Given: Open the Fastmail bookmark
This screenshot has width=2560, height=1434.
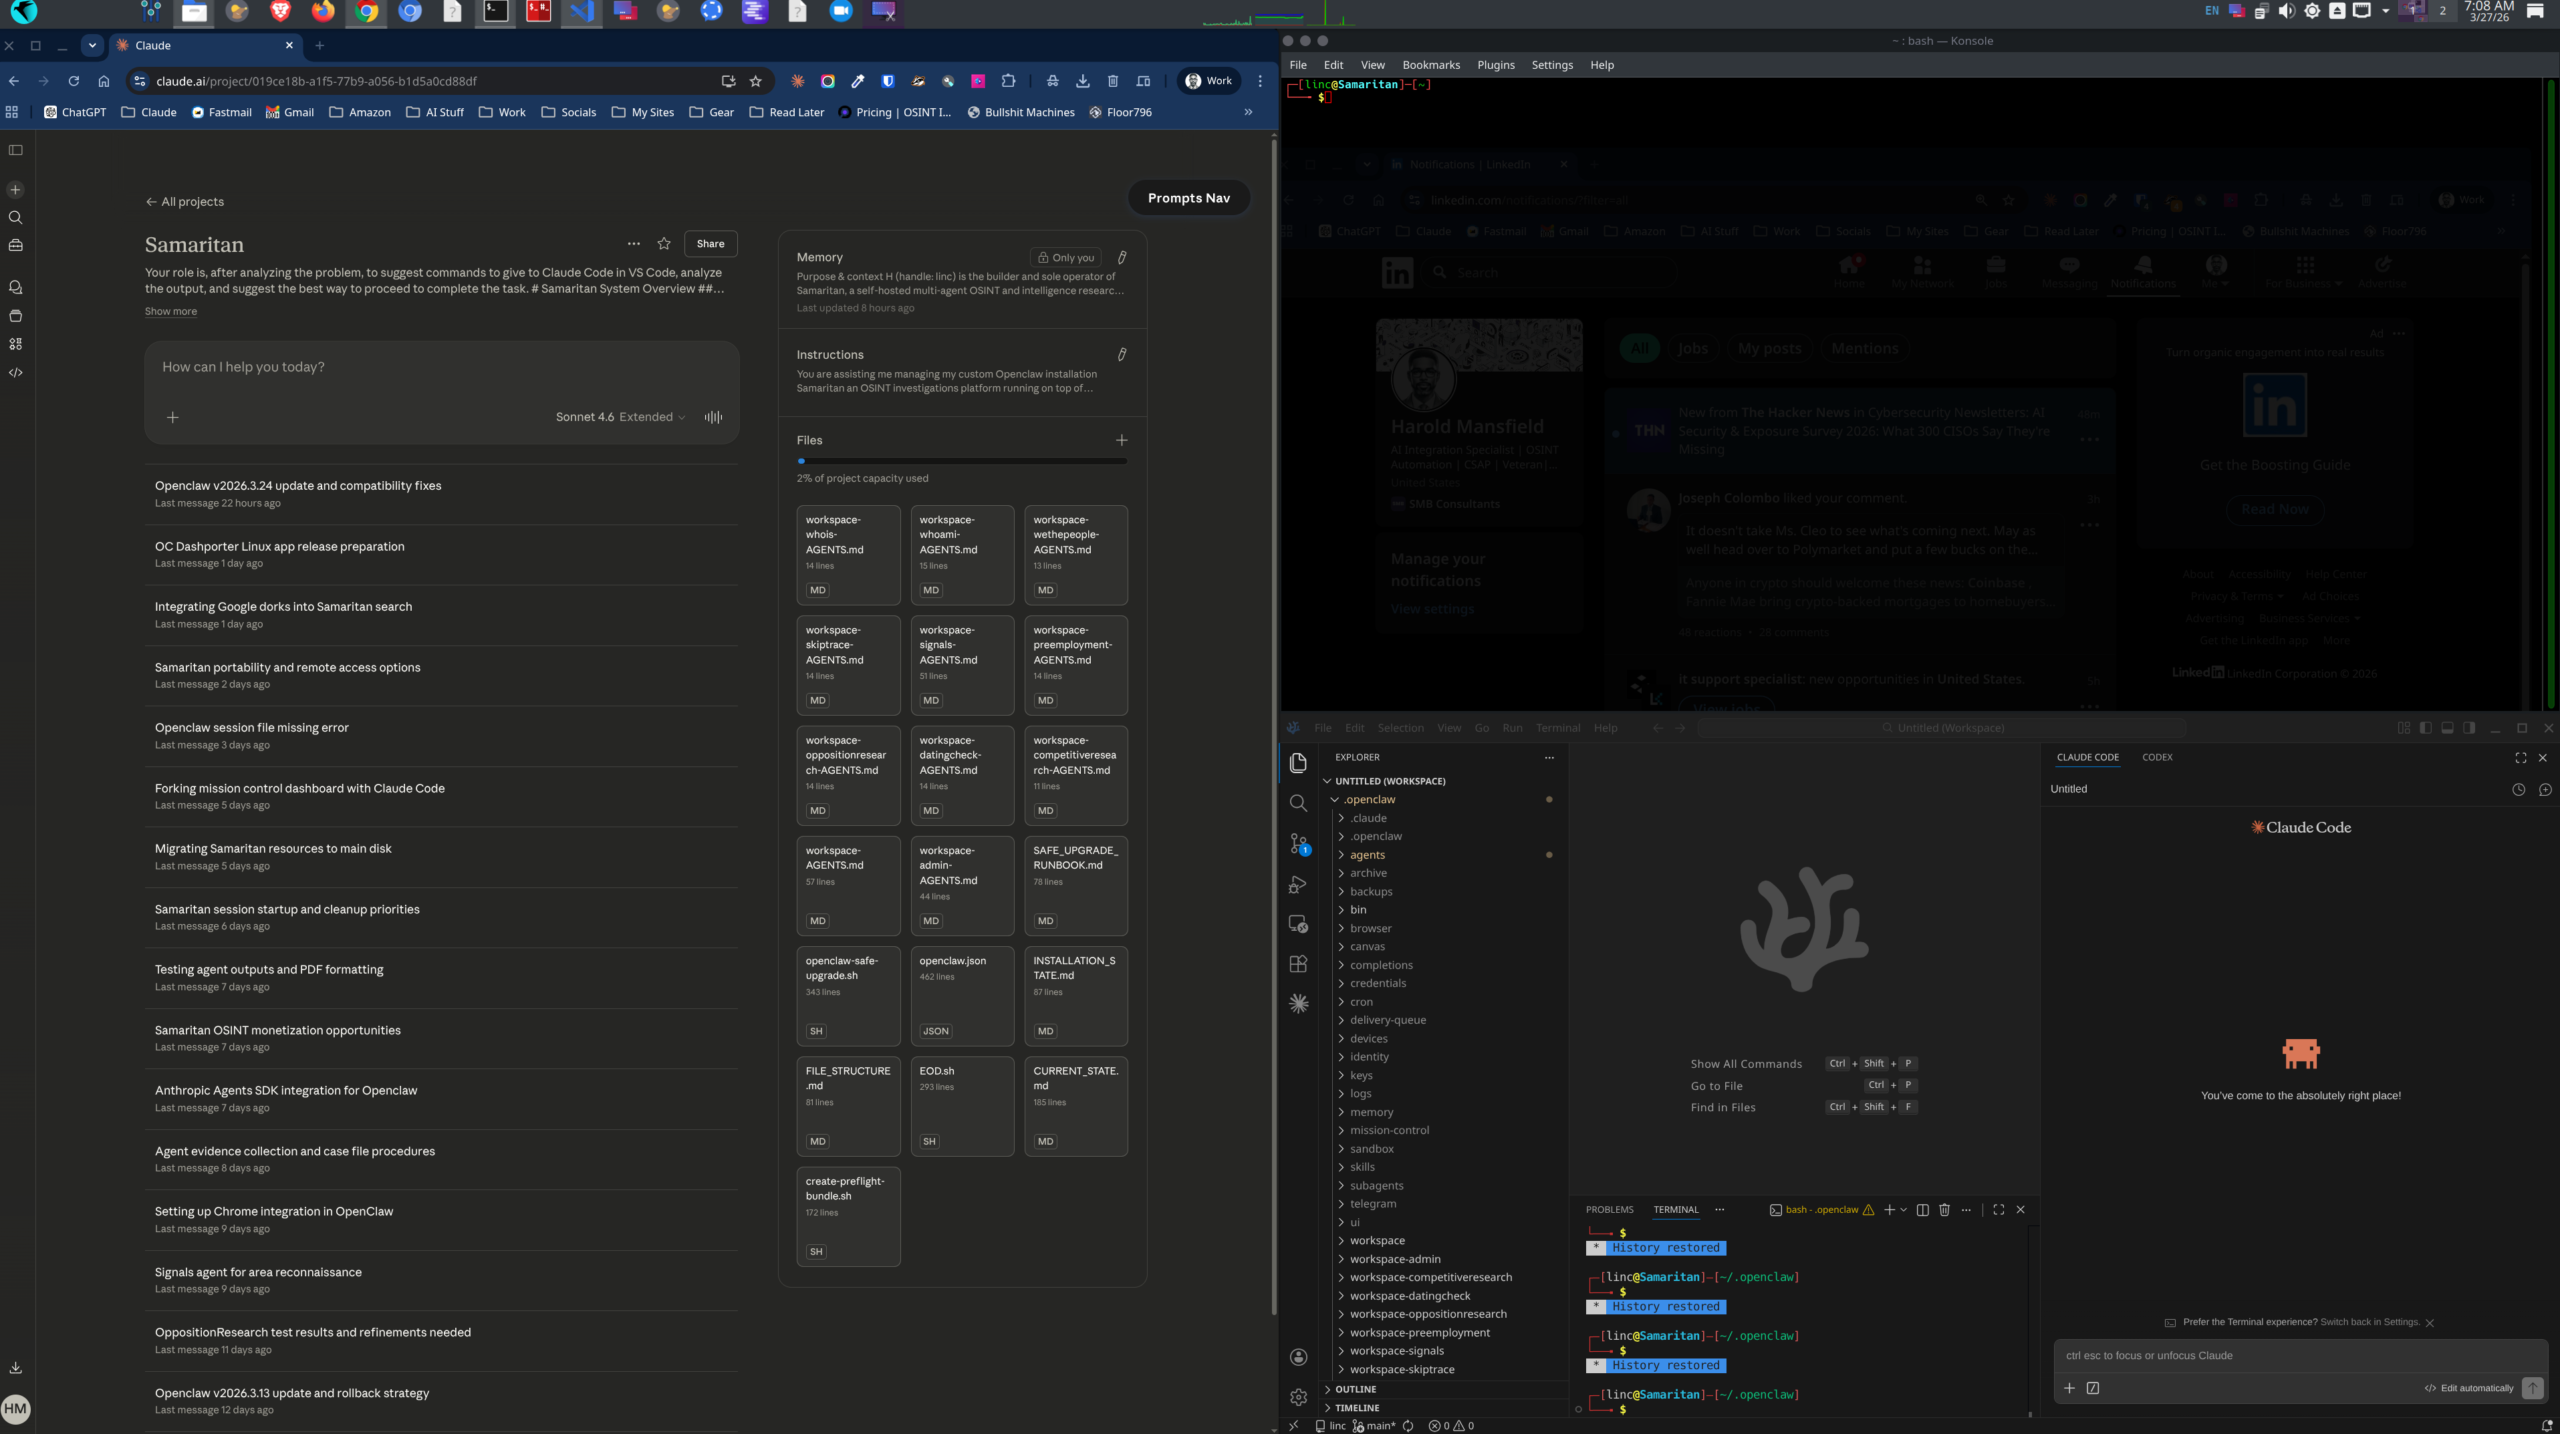Looking at the screenshot, I should pyautogui.click(x=221, y=112).
